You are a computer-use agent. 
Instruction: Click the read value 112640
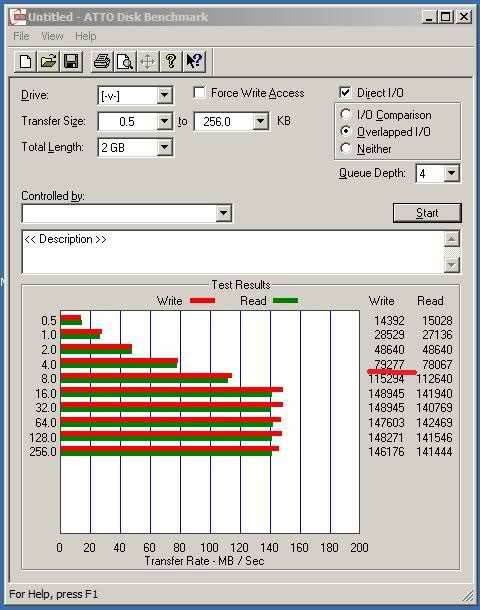[434, 379]
